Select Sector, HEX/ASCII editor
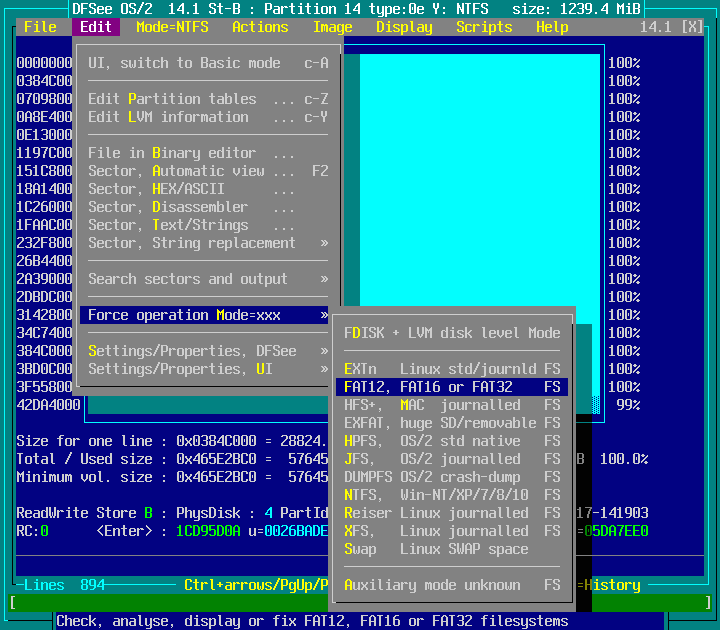Image resolution: width=720 pixels, height=630 pixels. (x=208, y=189)
